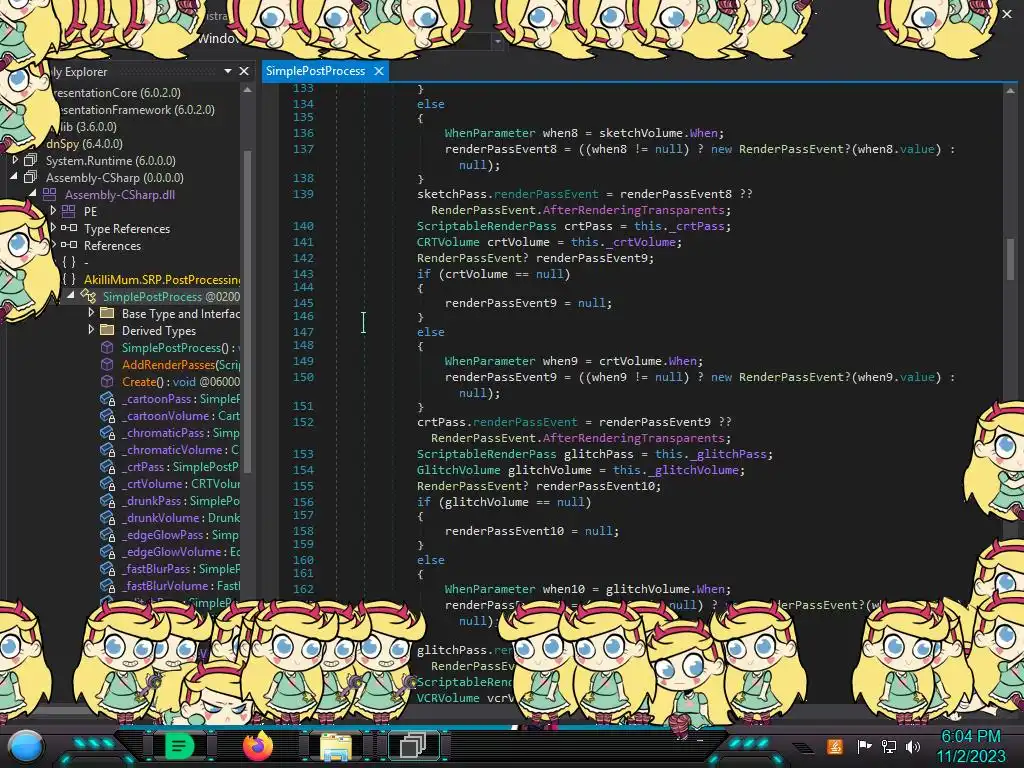Select the References tree row

112,246
